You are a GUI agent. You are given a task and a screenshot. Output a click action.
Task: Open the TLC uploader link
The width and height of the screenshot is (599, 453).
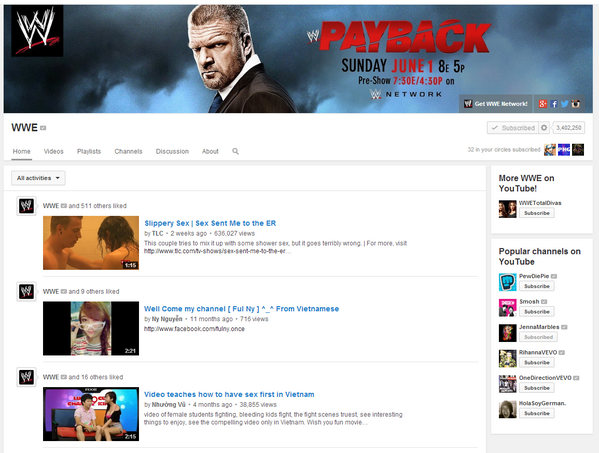[x=158, y=233]
